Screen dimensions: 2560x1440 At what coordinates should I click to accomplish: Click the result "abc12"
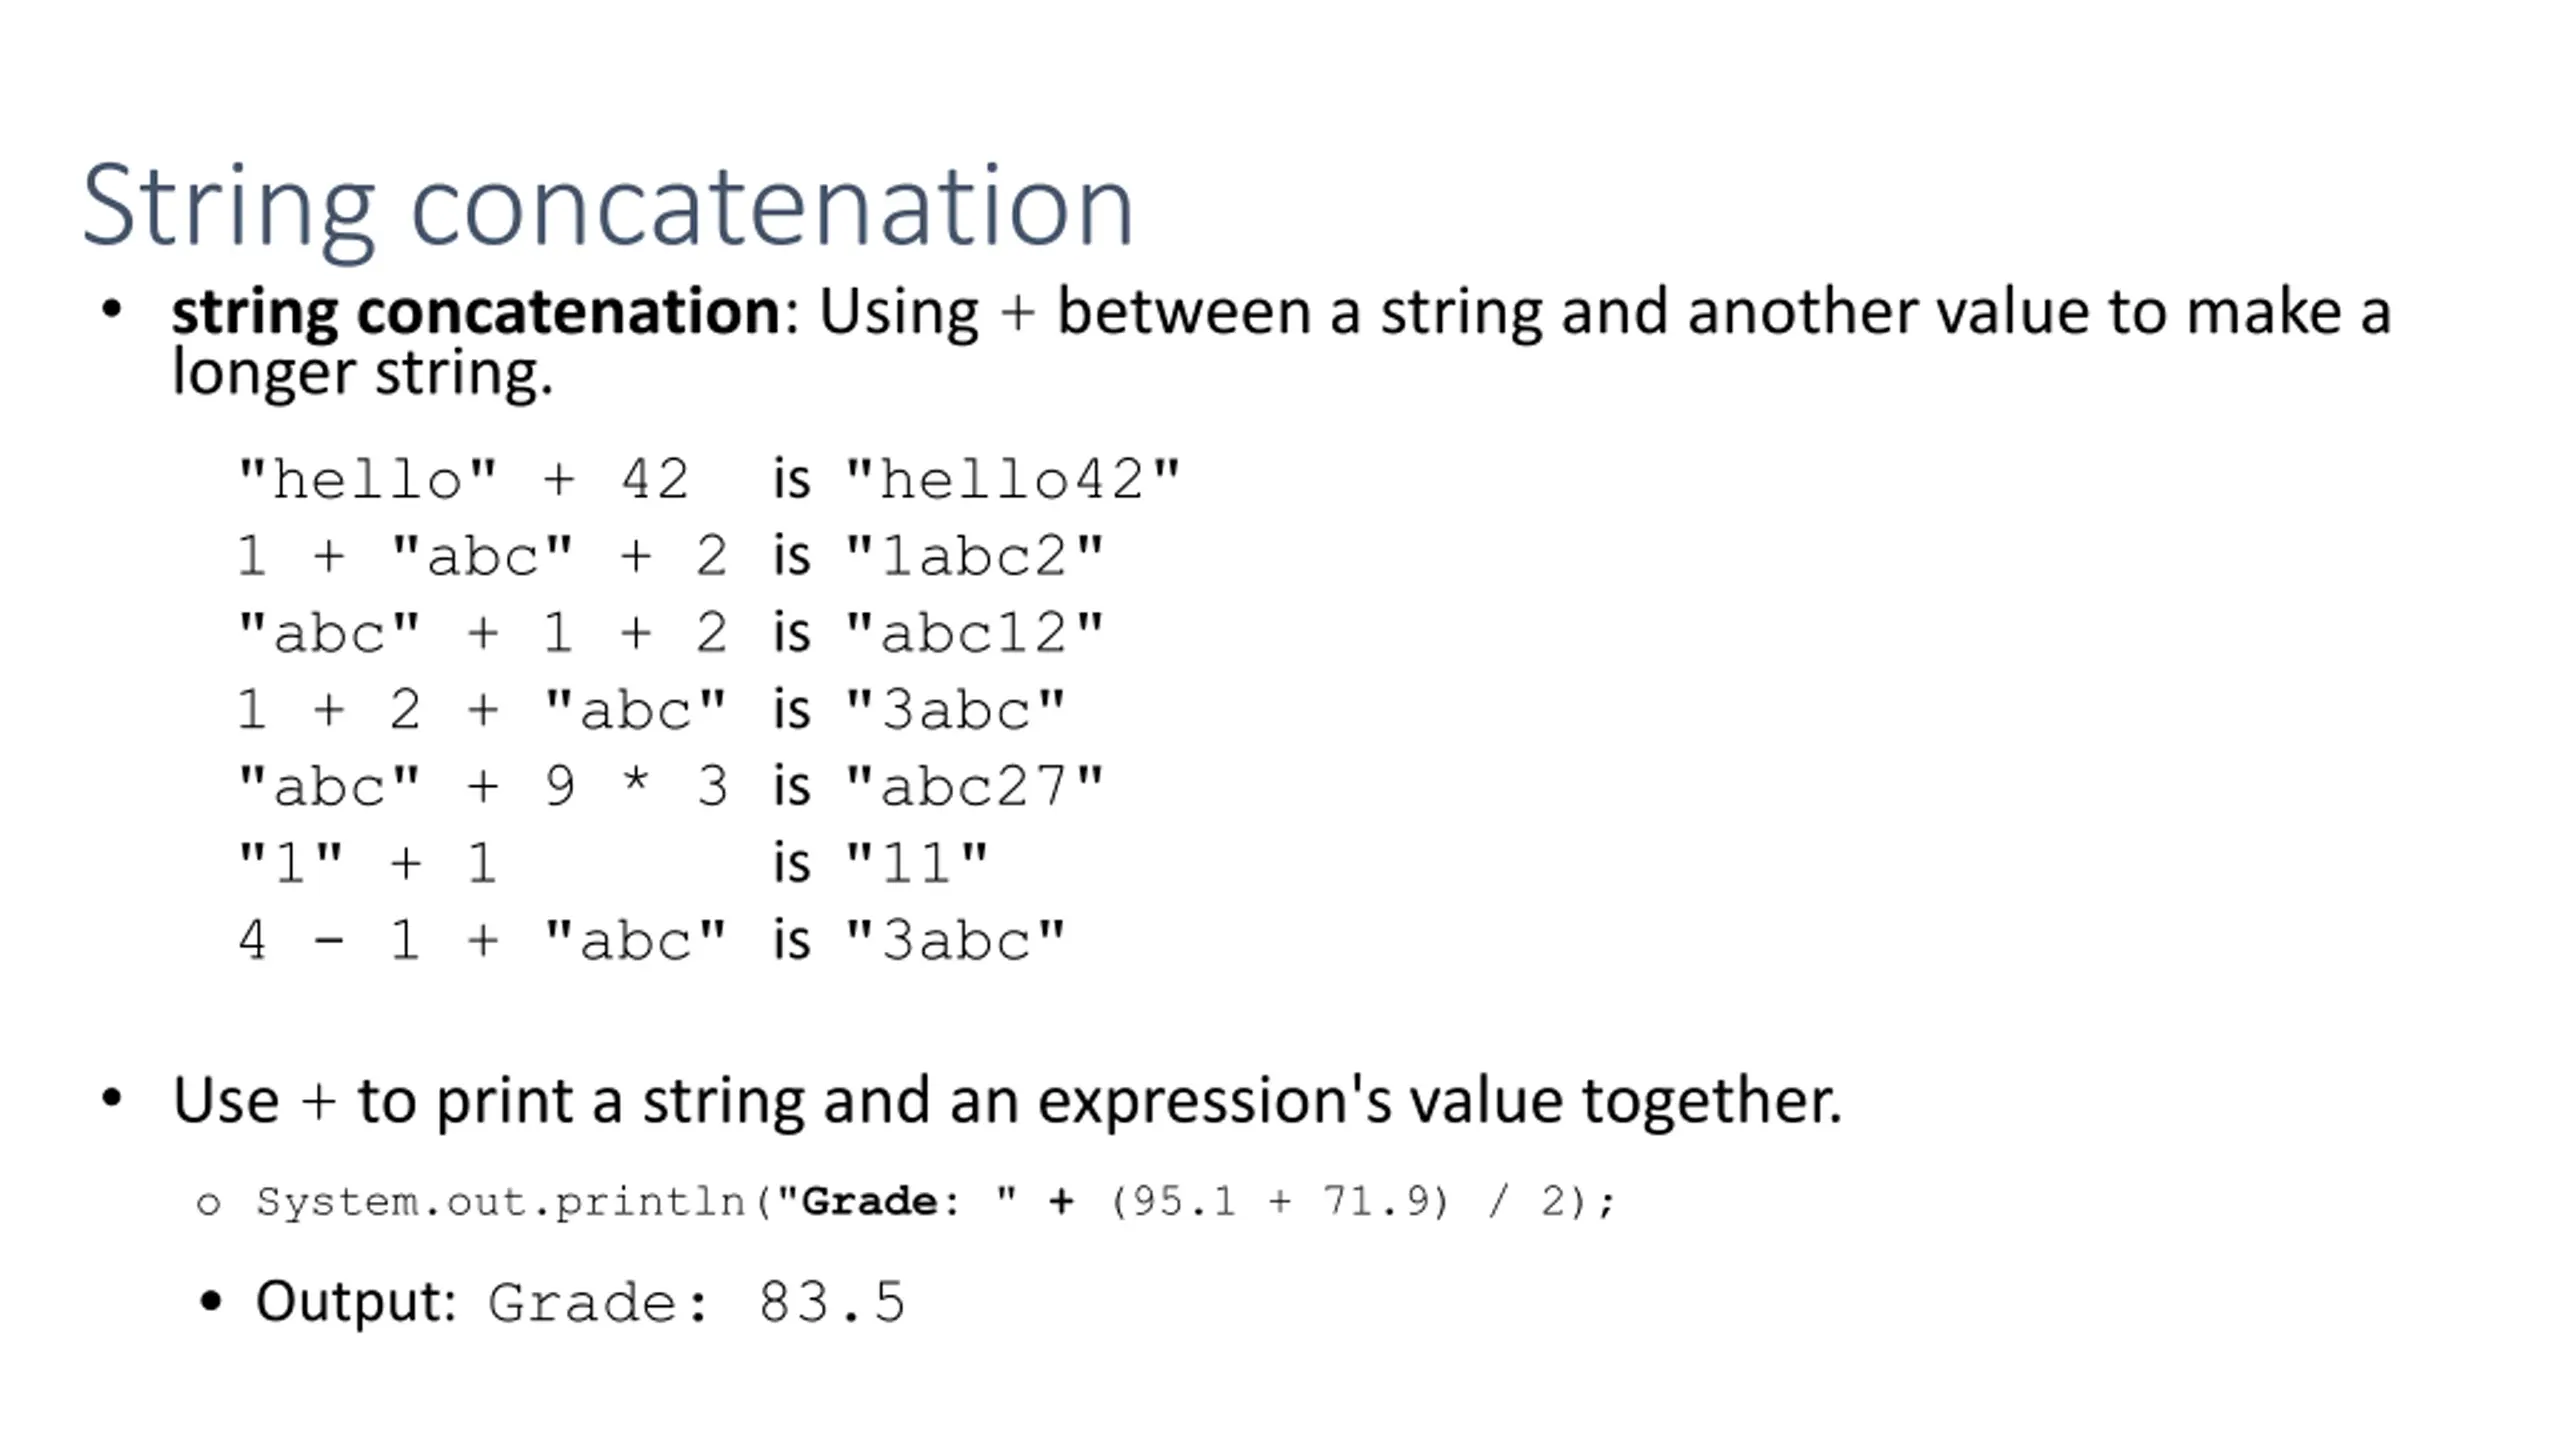974,633
